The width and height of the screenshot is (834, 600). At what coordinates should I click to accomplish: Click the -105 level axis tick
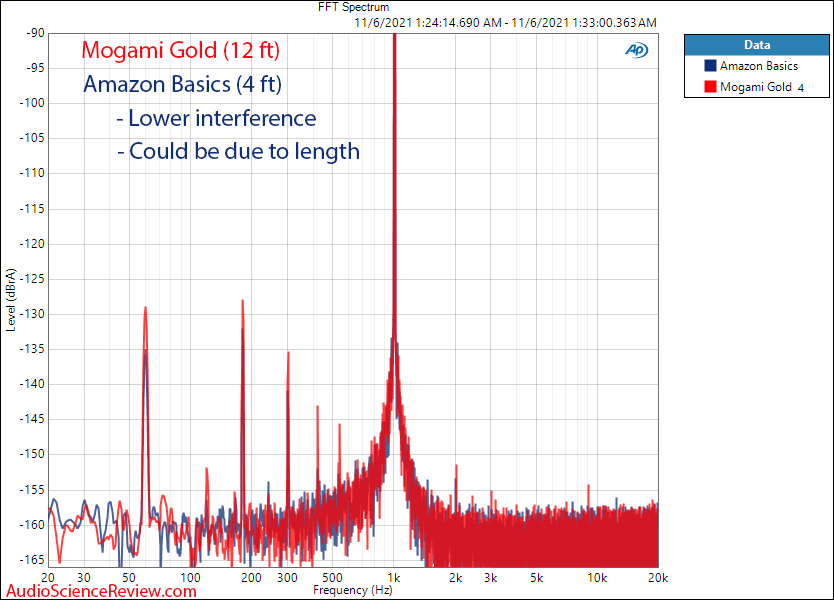point(32,138)
